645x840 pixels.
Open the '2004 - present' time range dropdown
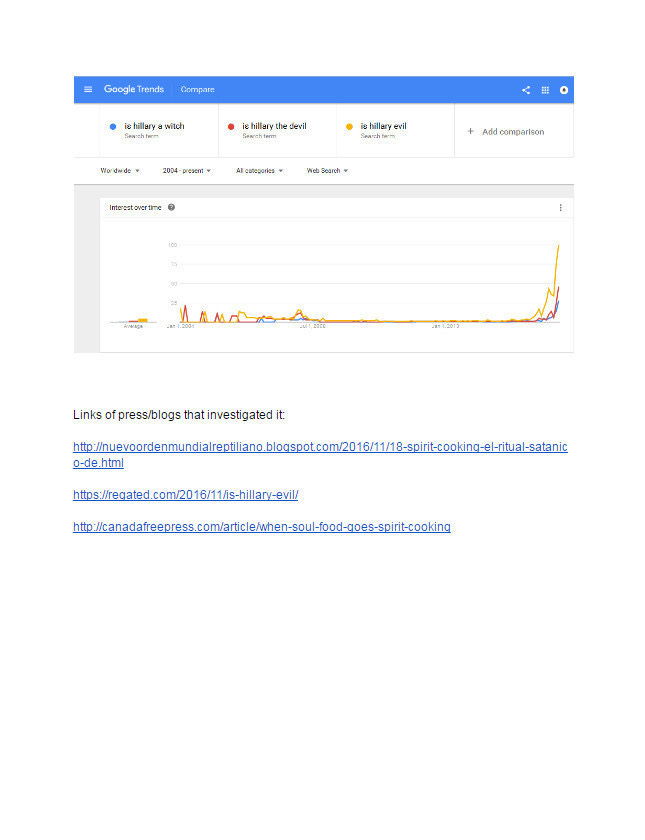point(186,170)
